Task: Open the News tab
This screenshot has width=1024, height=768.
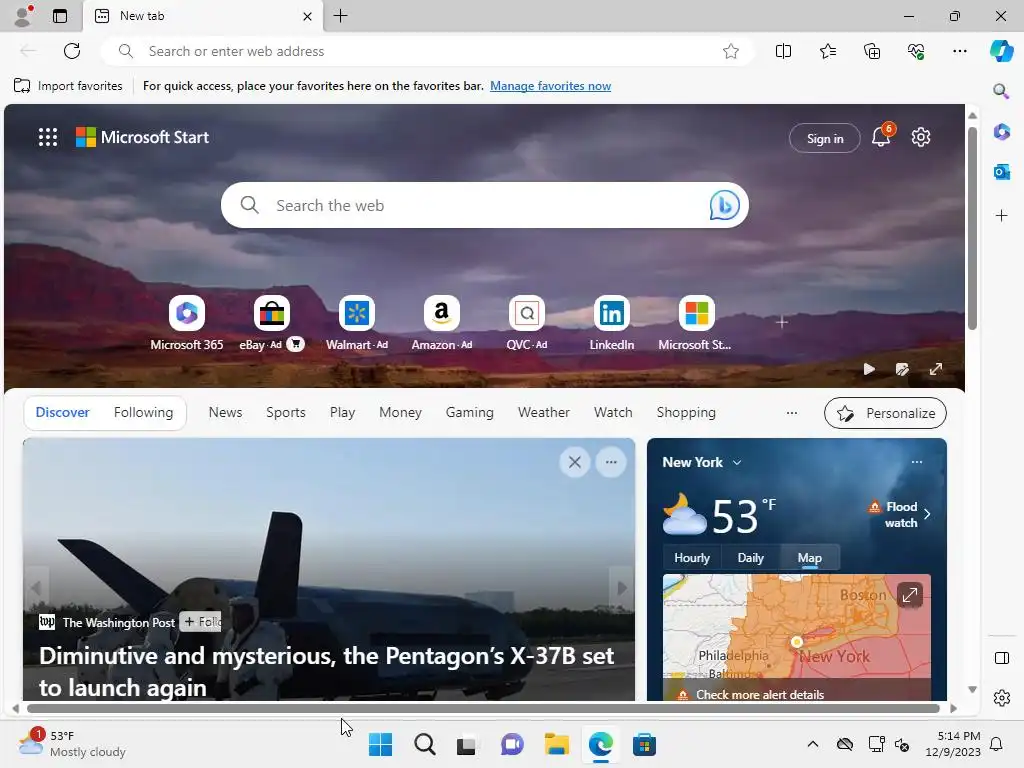Action: 225,412
